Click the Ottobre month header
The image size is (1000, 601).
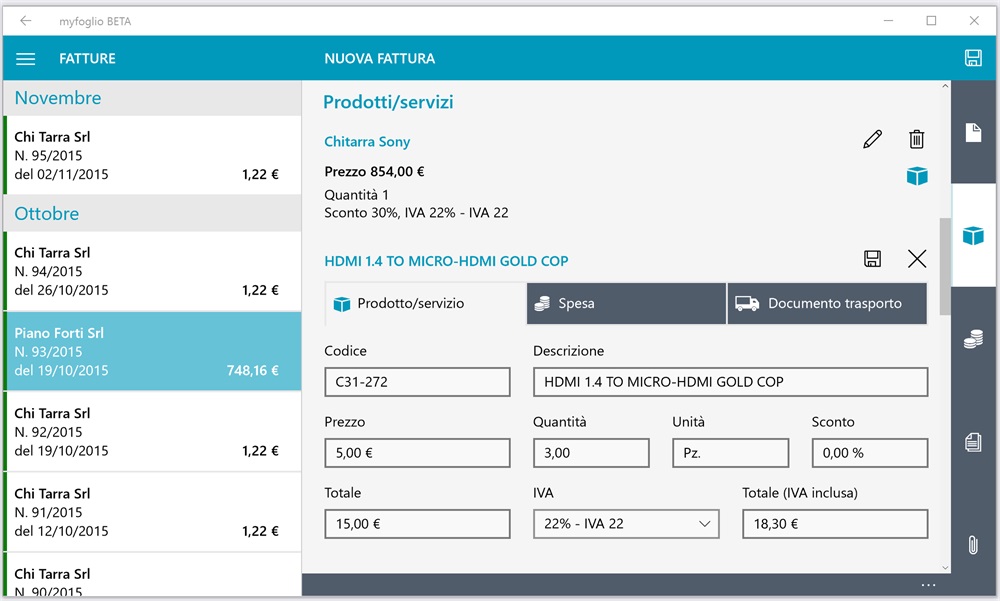tap(152, 213)
